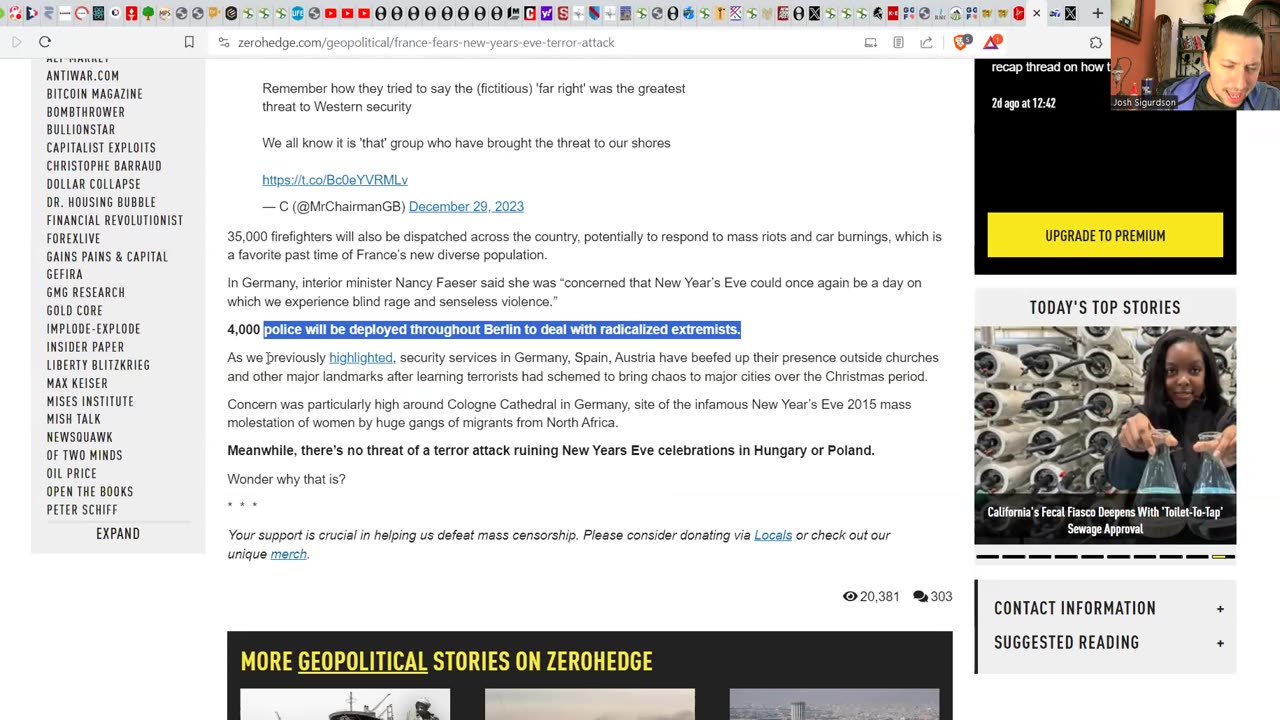
Task: Open INSIDER PAPER sidebar link
Action: [86, 347]
